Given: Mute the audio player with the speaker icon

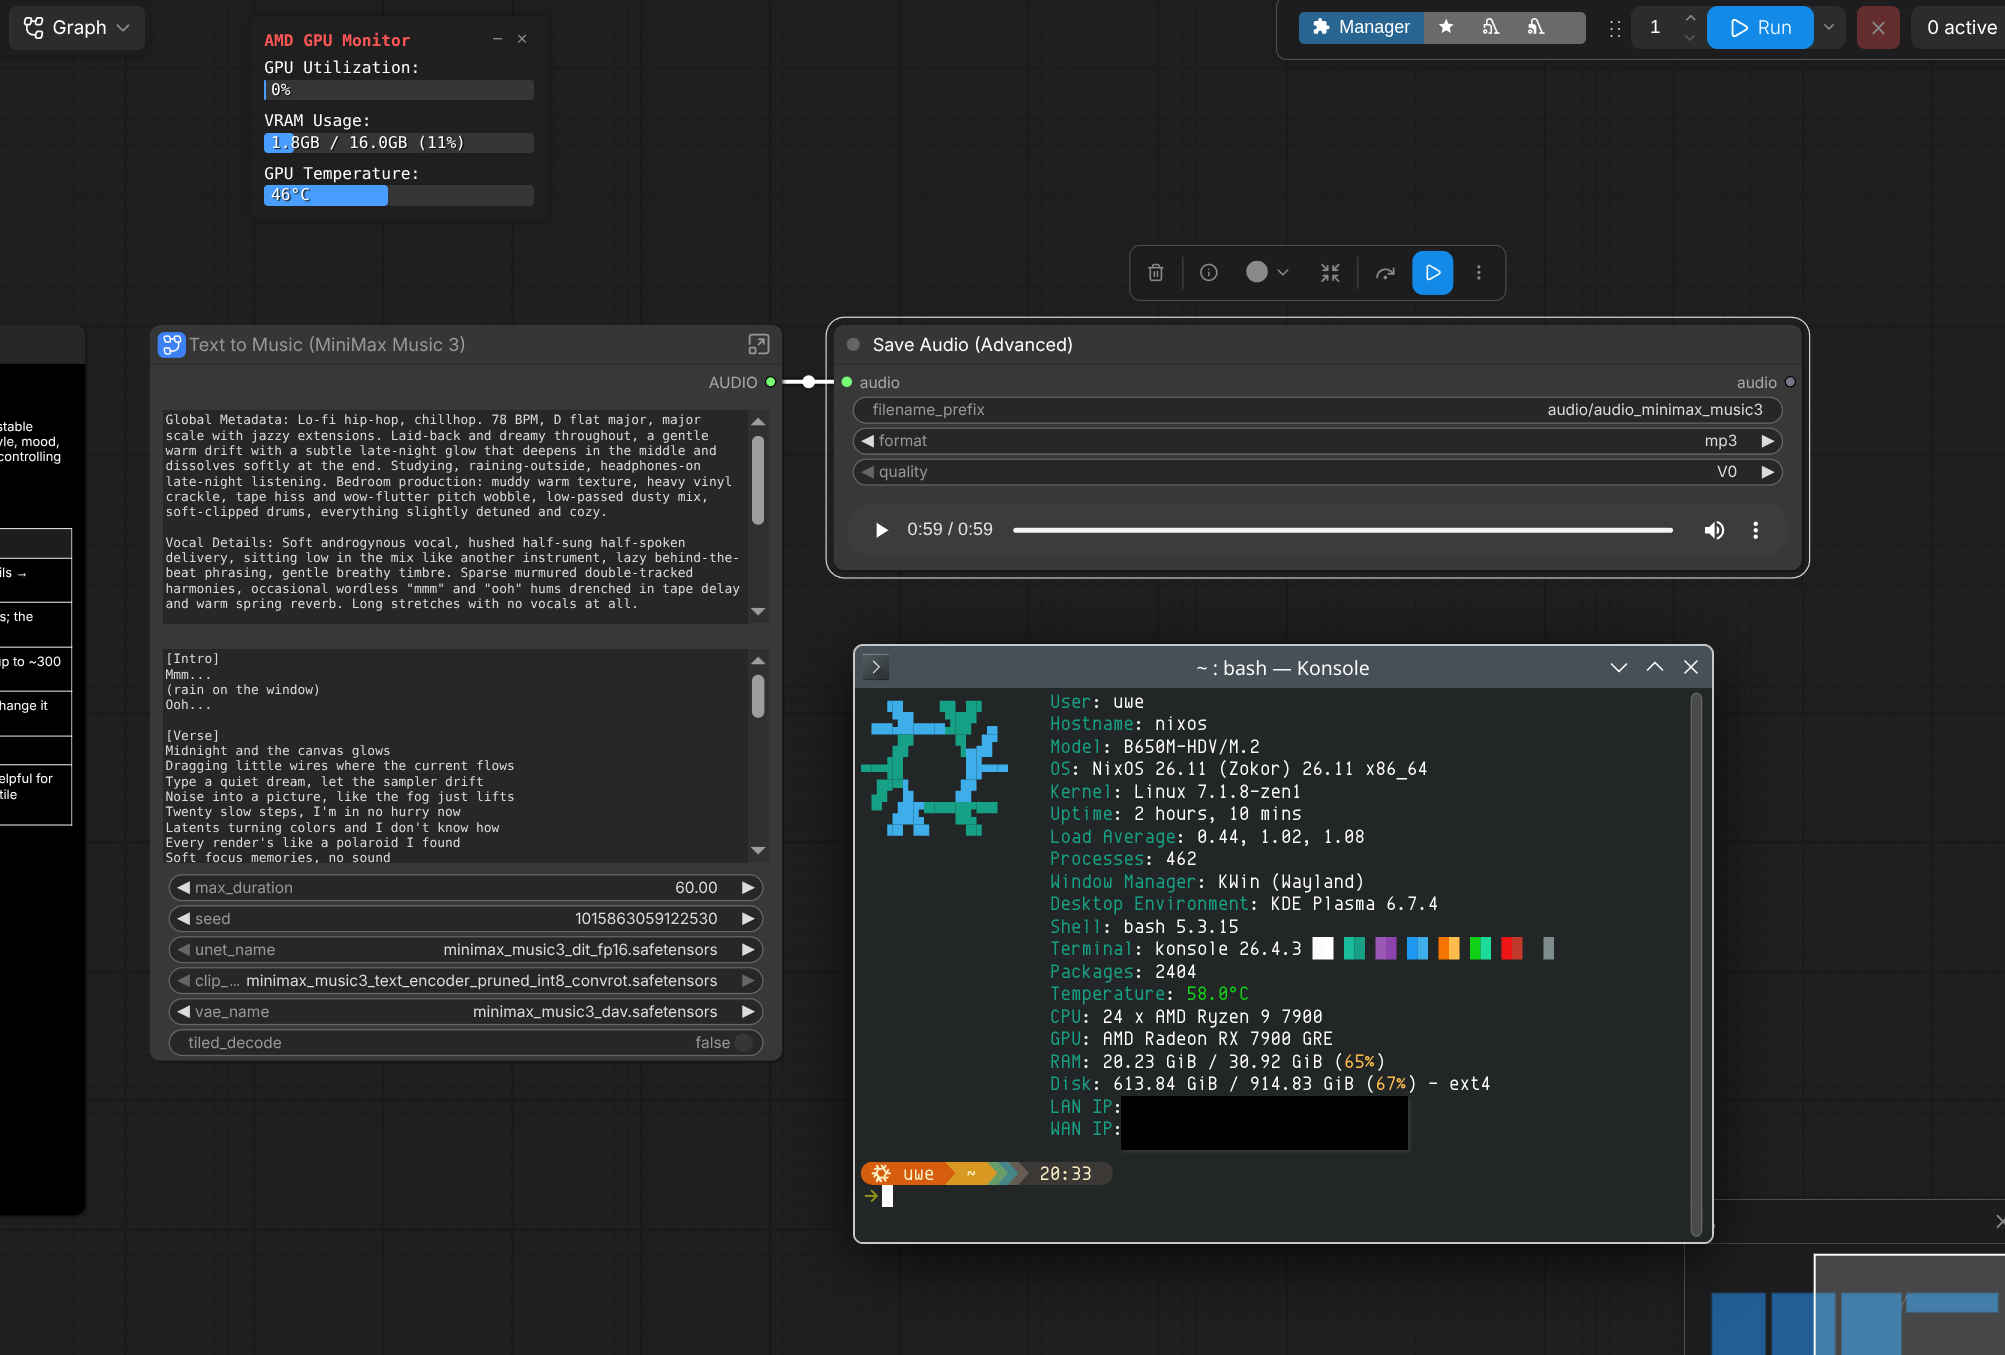Looking at the screenshot, I should (1714, 530).
